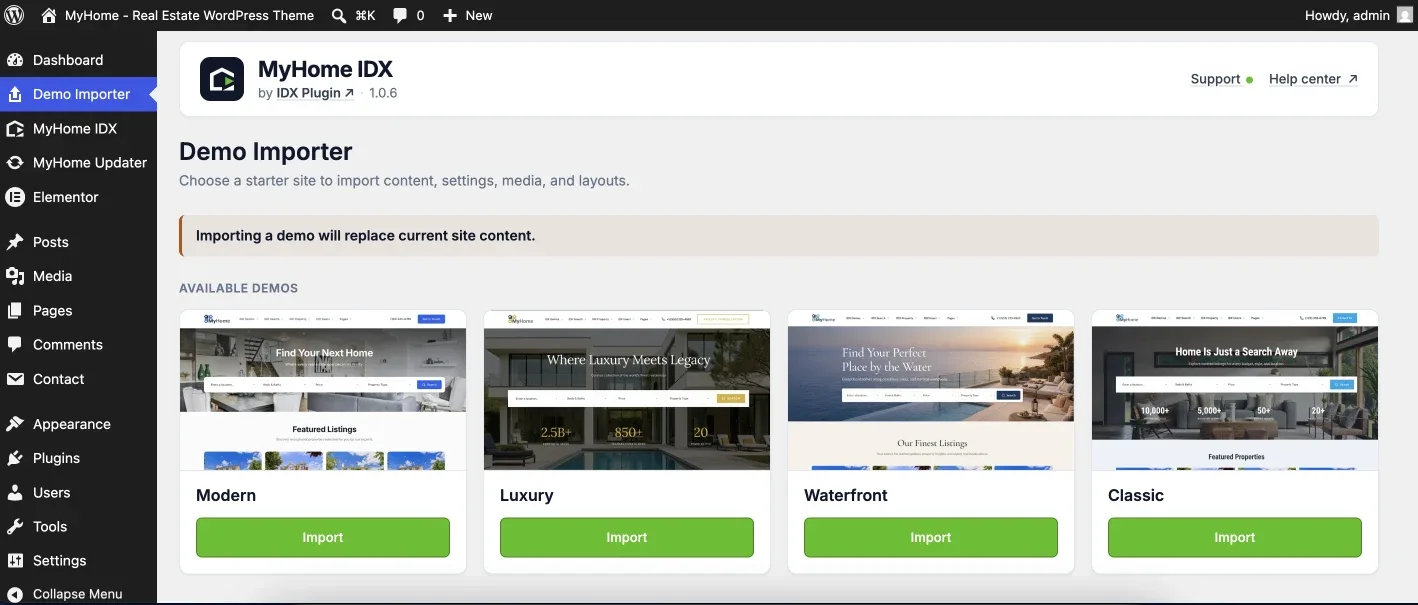Viewport: 1418px width, 605px height.
Task: Click the Posts pushpin icon
Action: pyautogui.click(x=15, y=242)
